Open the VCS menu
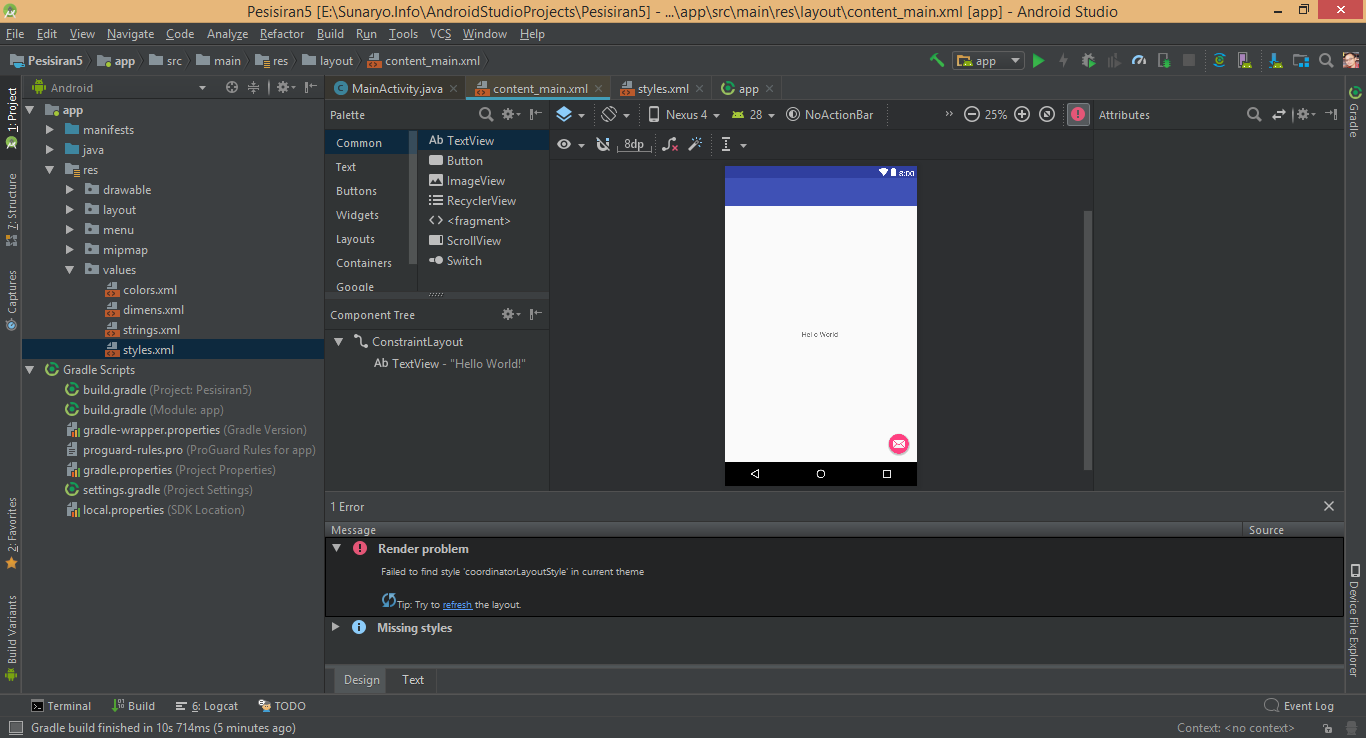1366x738 pixels. pos(441,34)
